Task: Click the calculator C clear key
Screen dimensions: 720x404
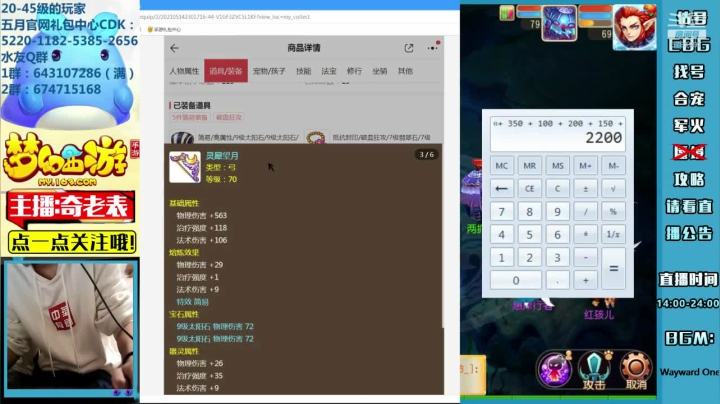Action: 557,189
